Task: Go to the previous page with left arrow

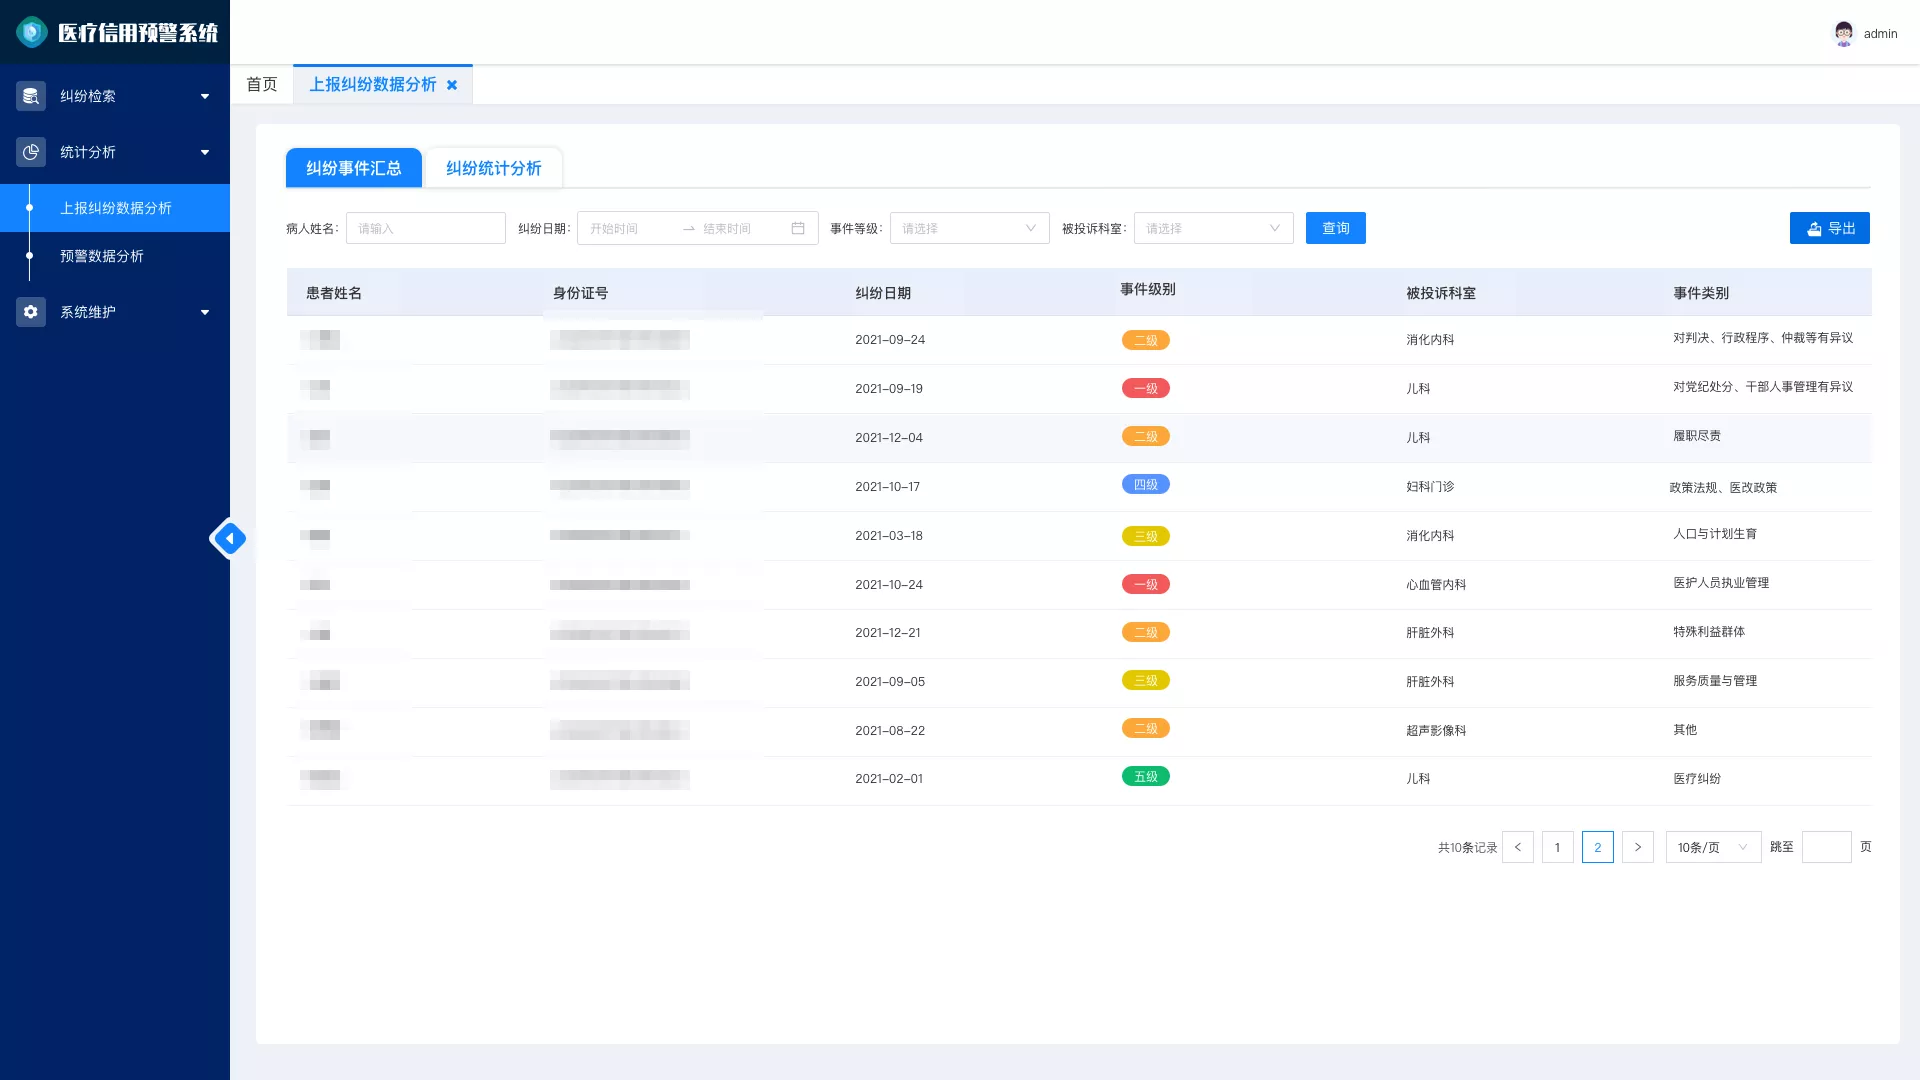Action: [1518, 847]
